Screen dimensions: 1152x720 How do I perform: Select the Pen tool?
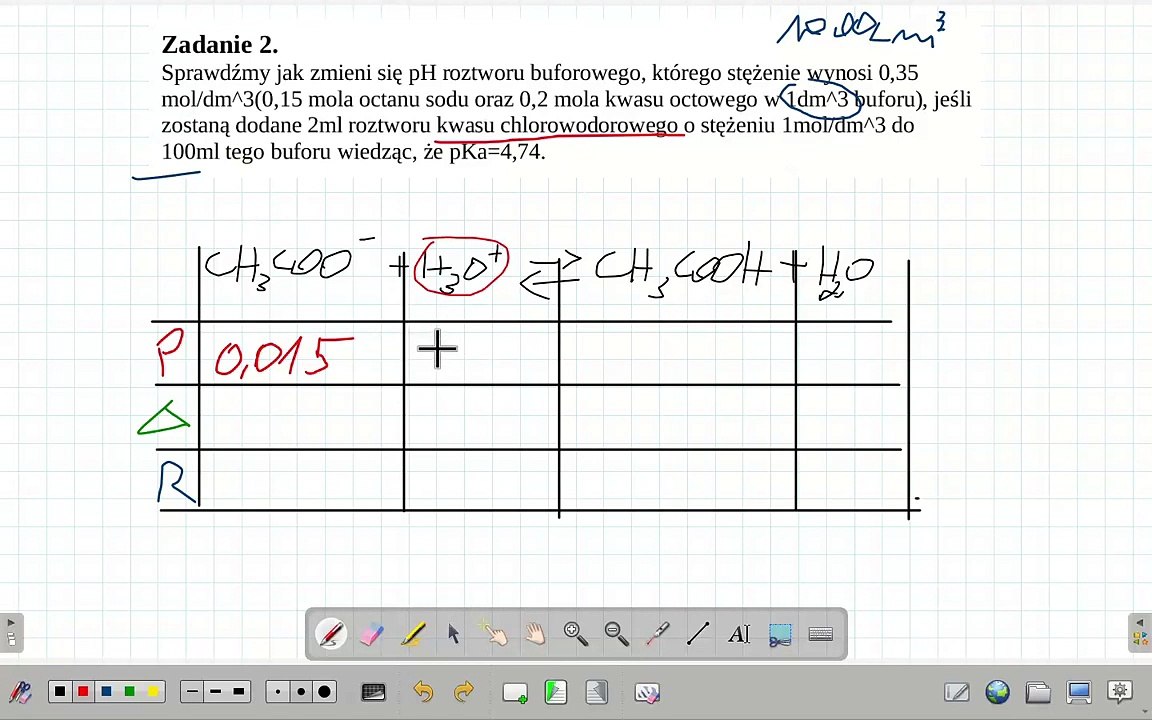tap(331, 633)
